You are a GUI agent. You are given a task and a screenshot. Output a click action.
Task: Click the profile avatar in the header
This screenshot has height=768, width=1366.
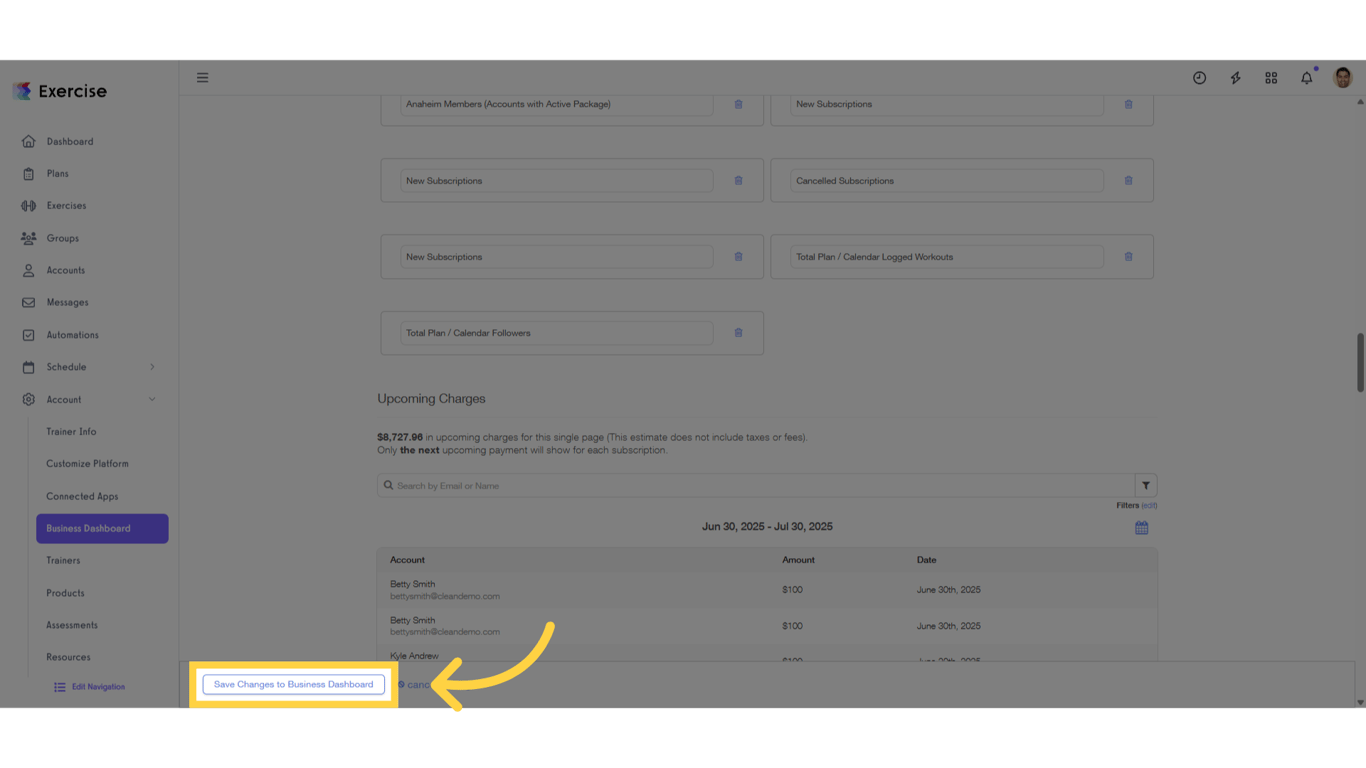[1341, 77]
